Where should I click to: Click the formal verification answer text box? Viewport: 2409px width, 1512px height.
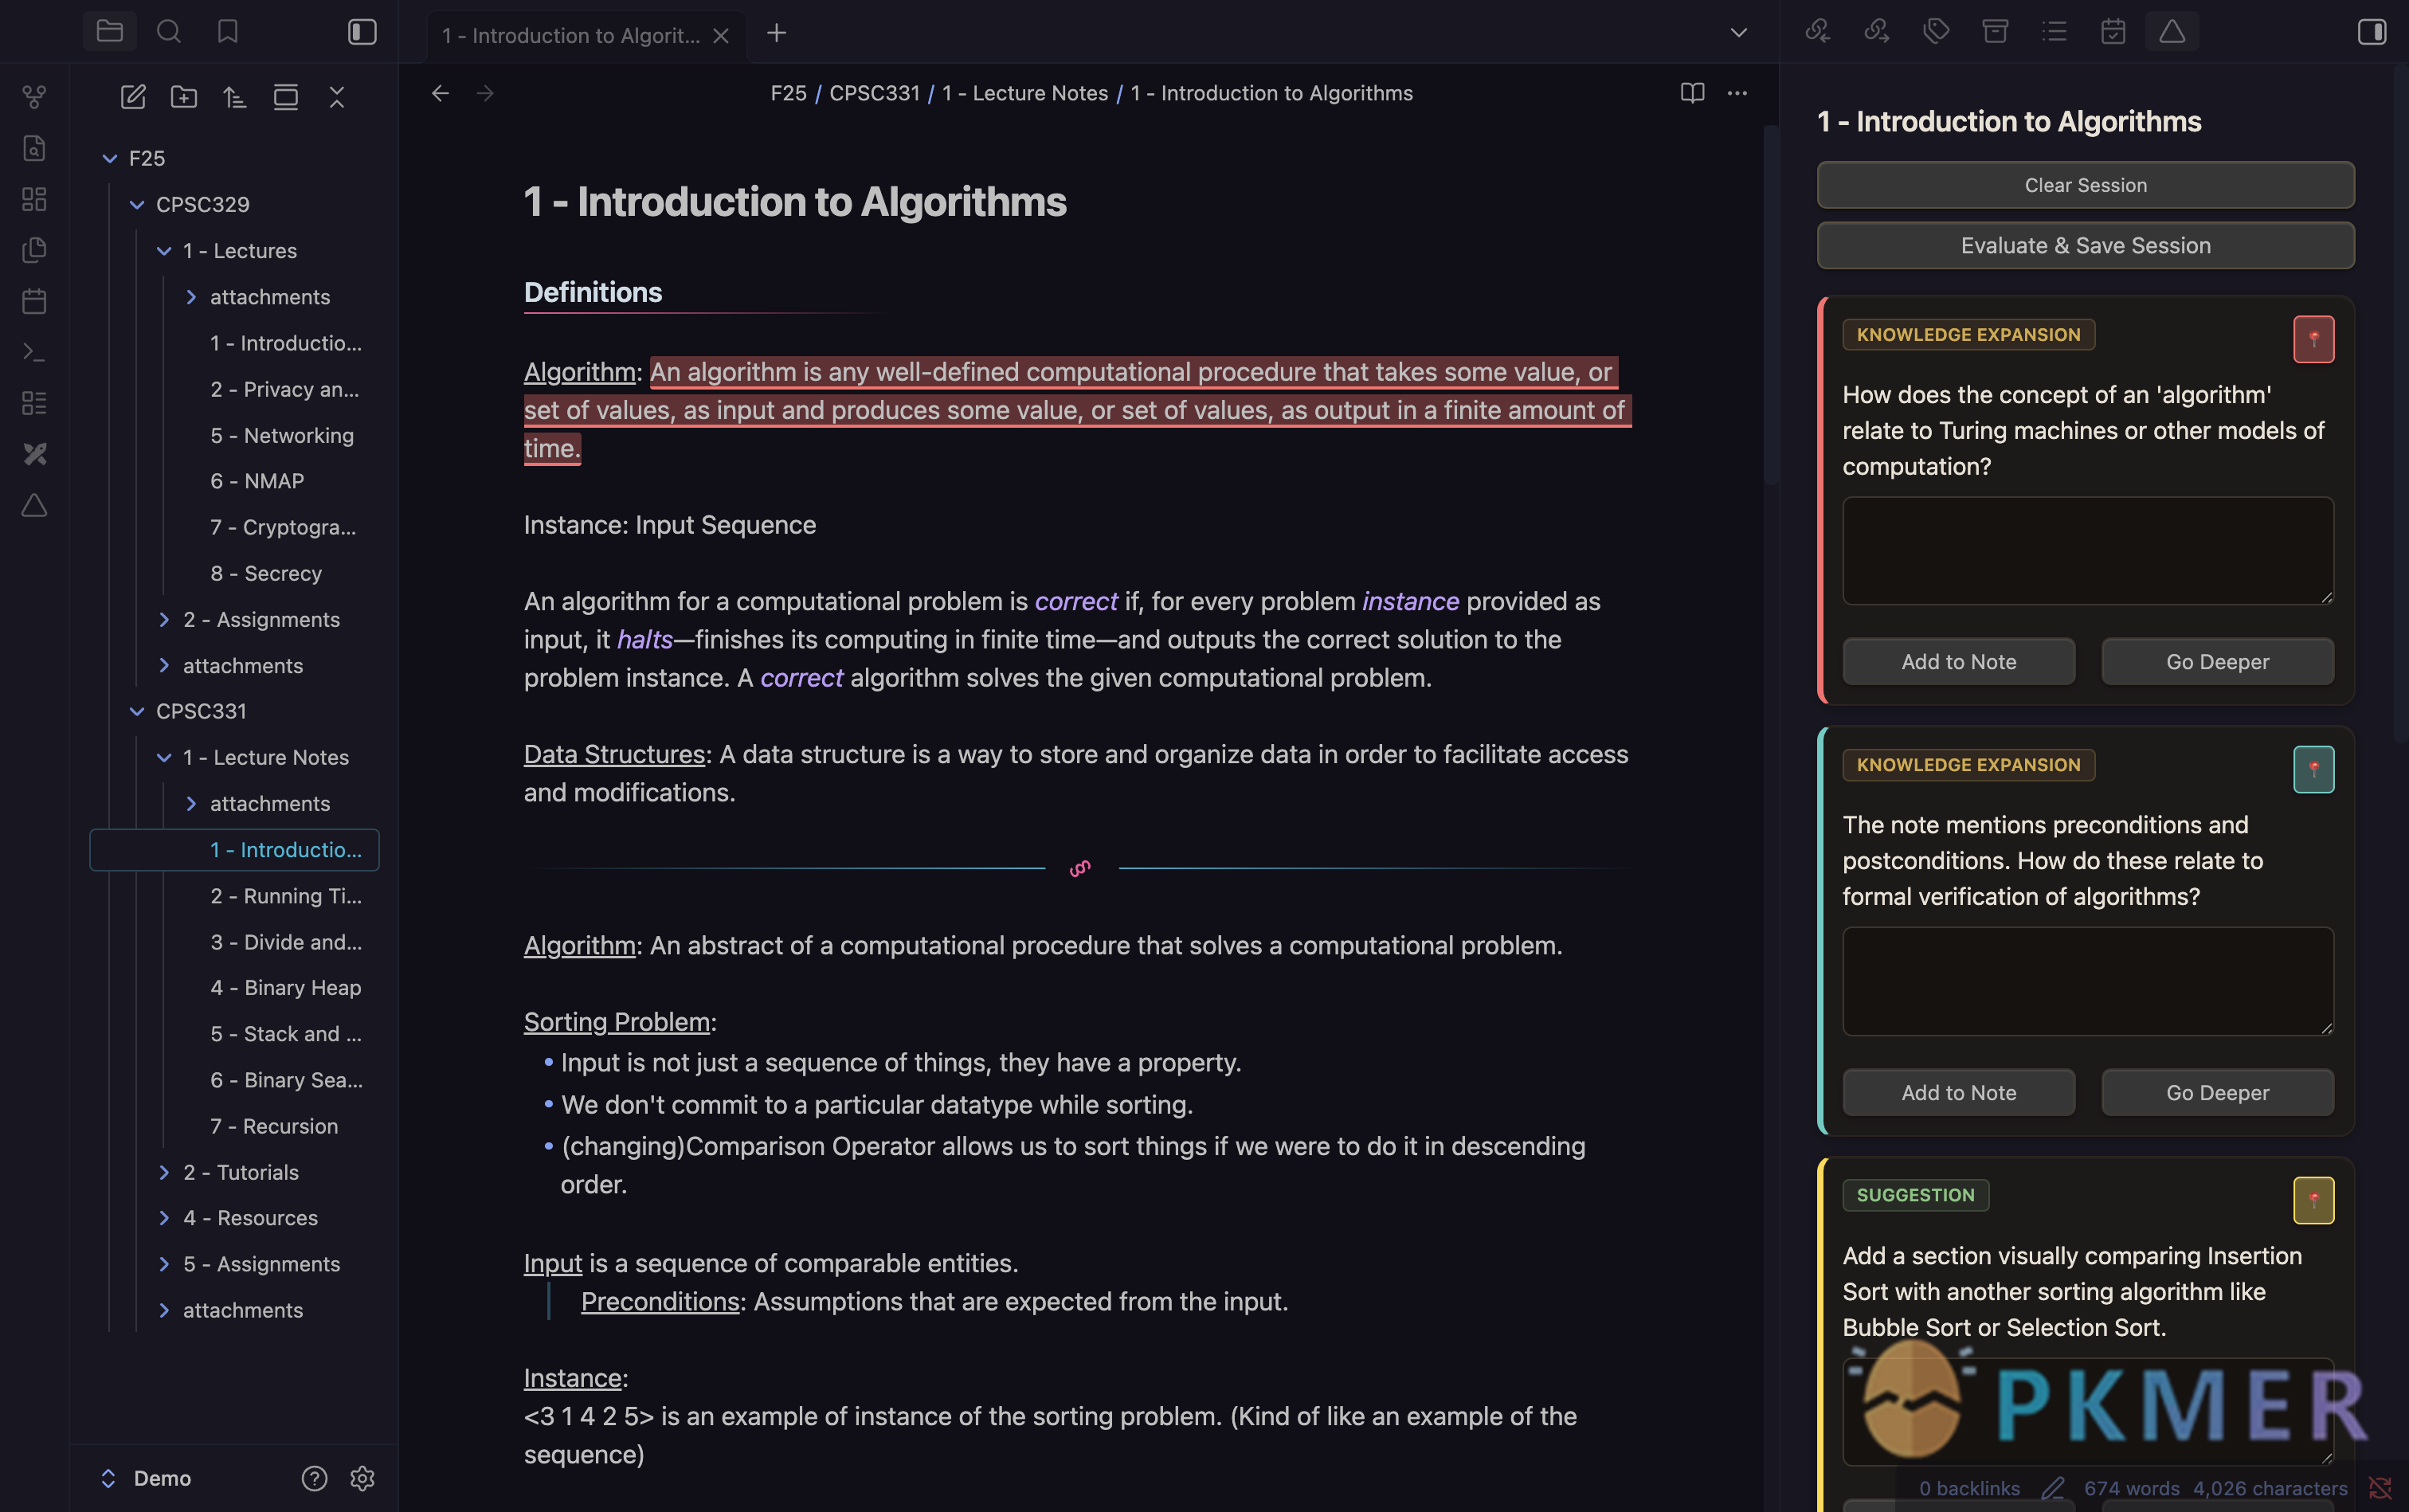[2088, 981]
